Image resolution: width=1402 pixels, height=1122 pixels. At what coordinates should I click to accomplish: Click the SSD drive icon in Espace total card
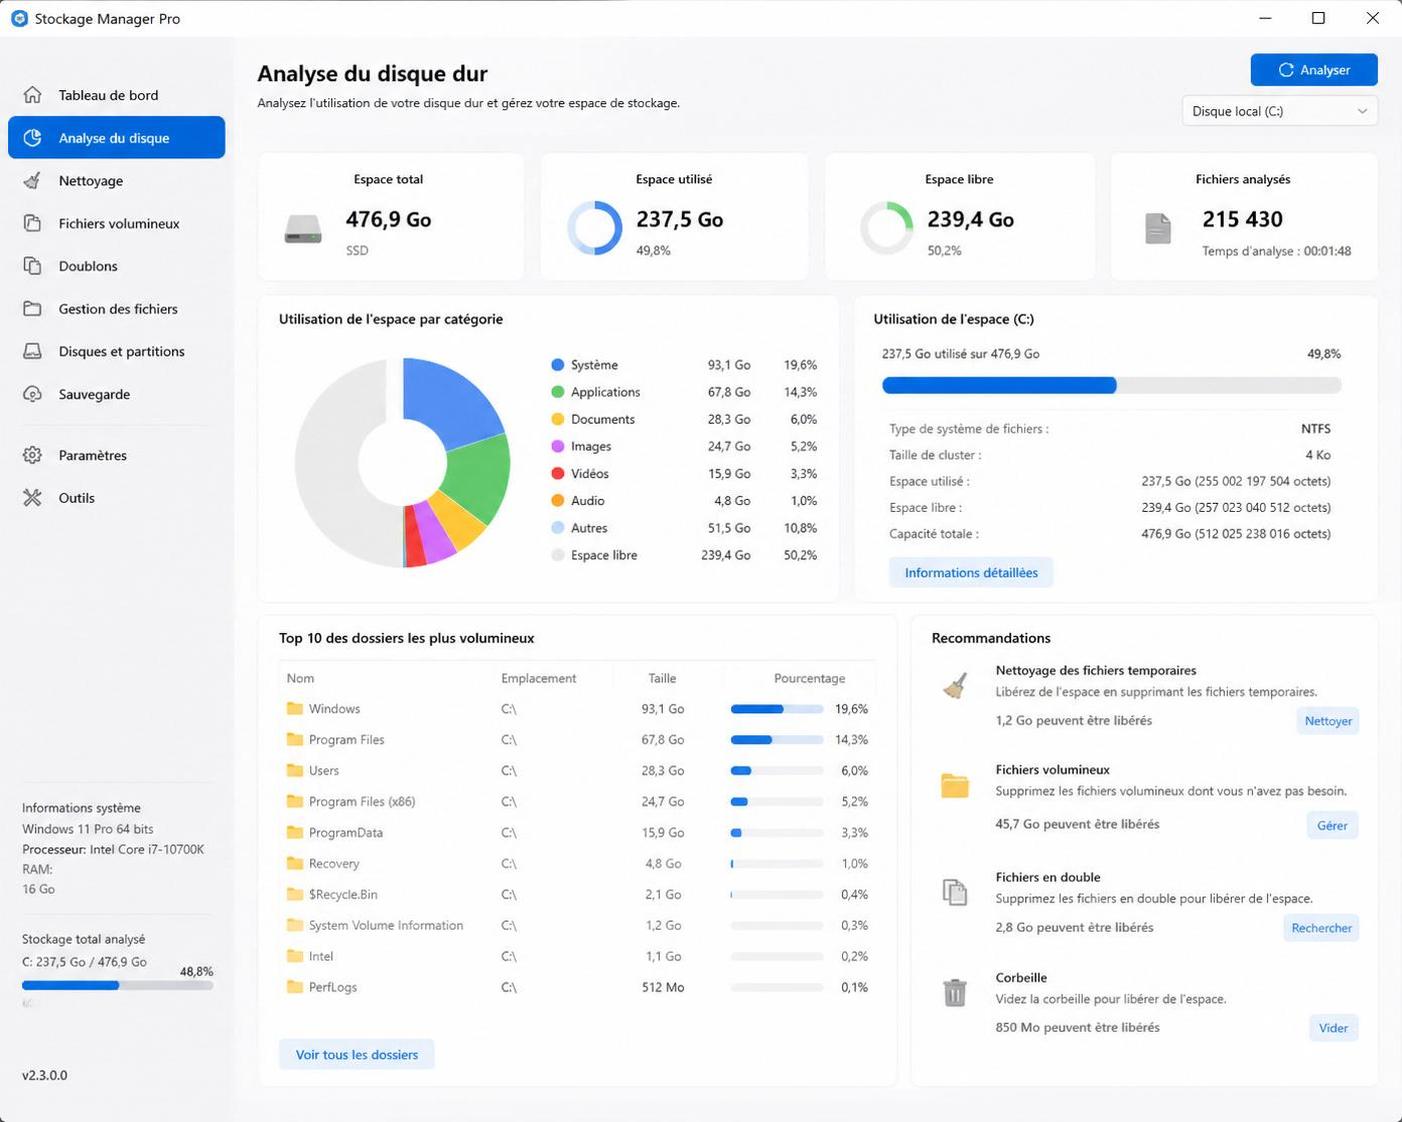tap(303, 230)
